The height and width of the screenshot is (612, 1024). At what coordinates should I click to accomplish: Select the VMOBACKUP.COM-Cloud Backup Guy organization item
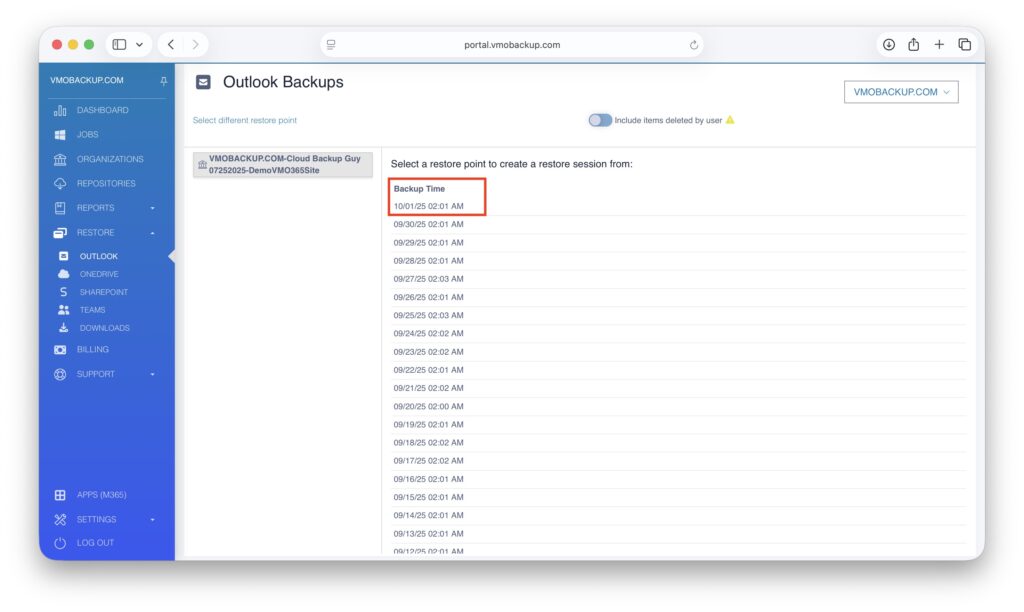(283, 165)
